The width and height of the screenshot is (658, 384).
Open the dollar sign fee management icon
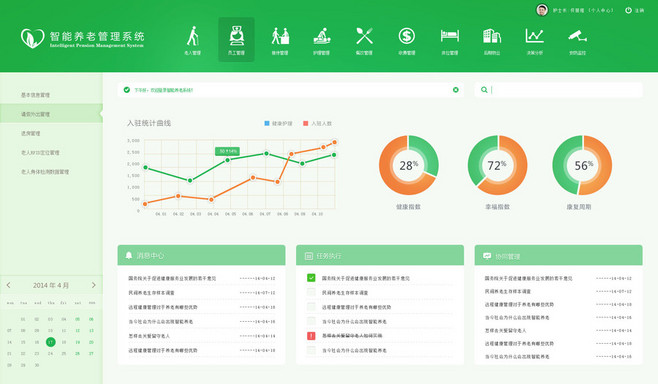pos(407,36)
